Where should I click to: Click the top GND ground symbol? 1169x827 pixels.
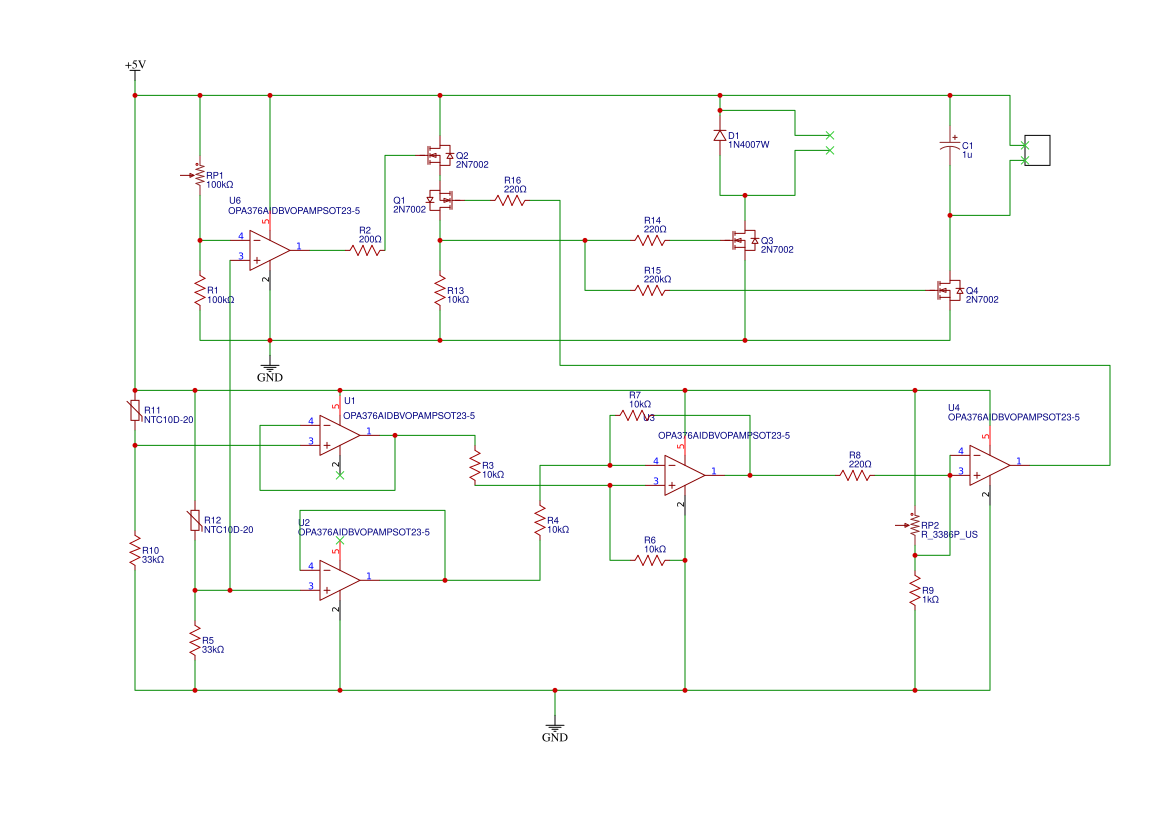click(x=270, y=371)
